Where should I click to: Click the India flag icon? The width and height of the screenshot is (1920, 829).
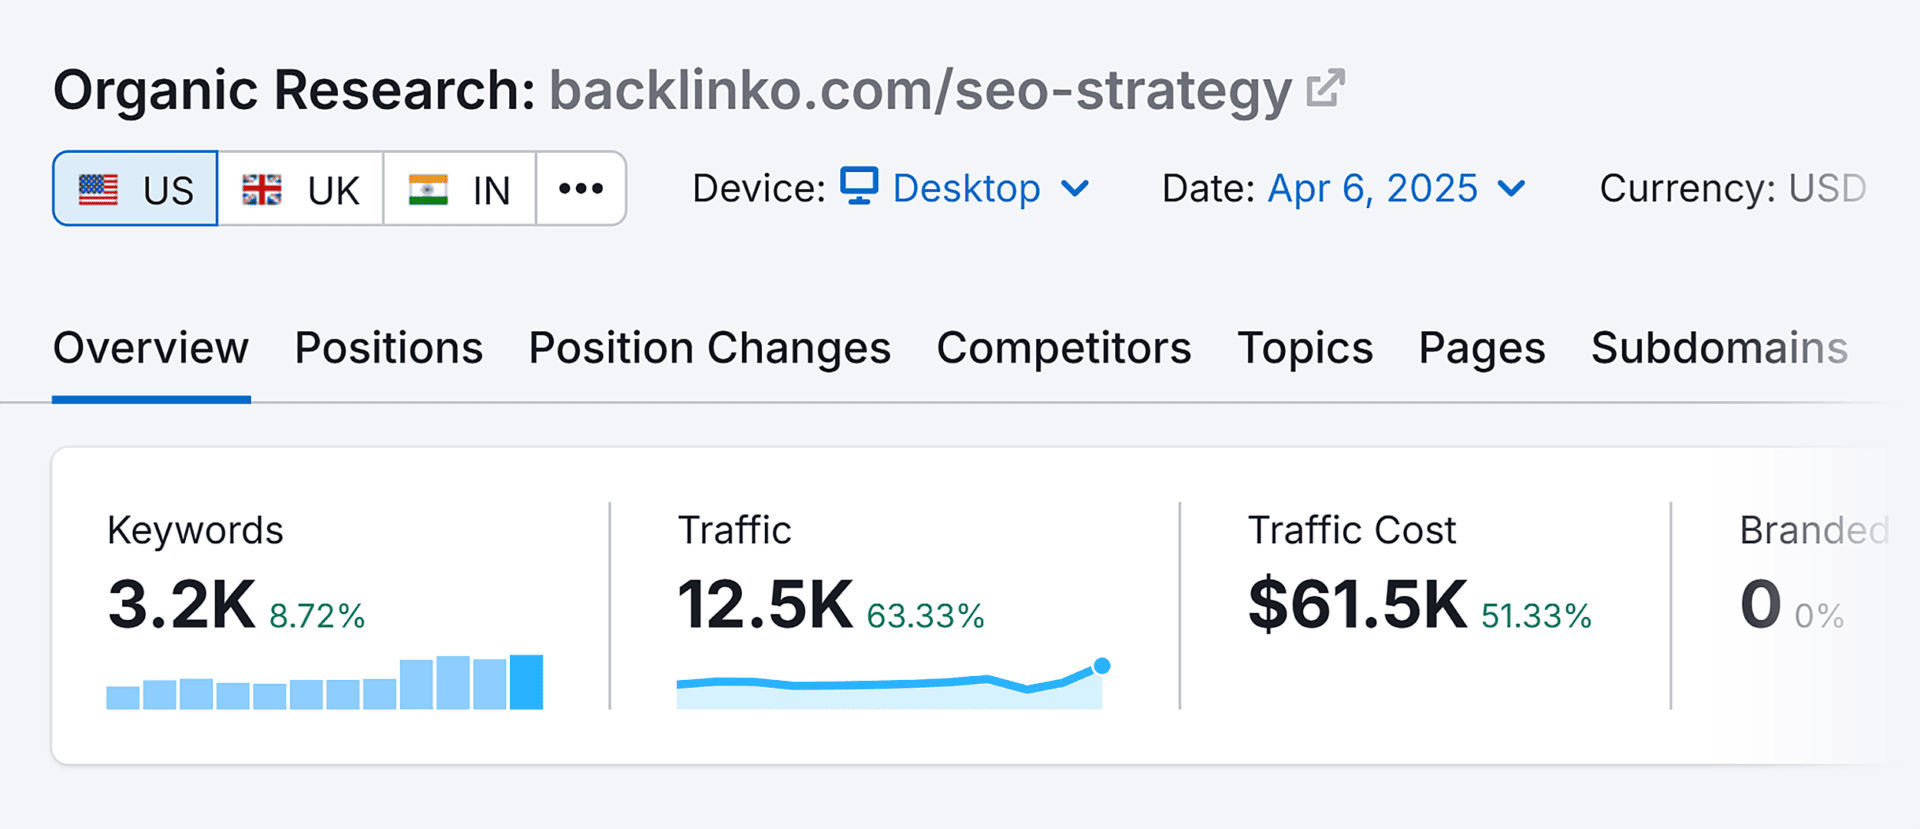coord(428,189)
